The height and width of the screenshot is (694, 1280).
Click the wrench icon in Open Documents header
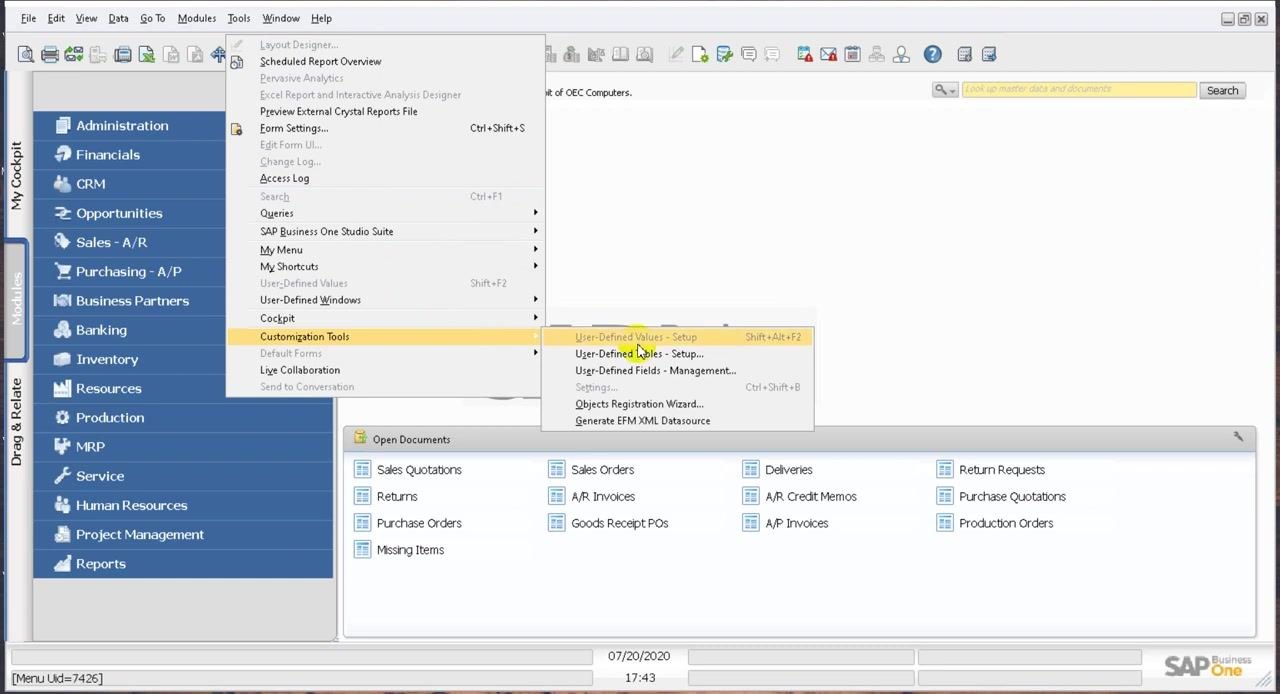[1238, 438]
